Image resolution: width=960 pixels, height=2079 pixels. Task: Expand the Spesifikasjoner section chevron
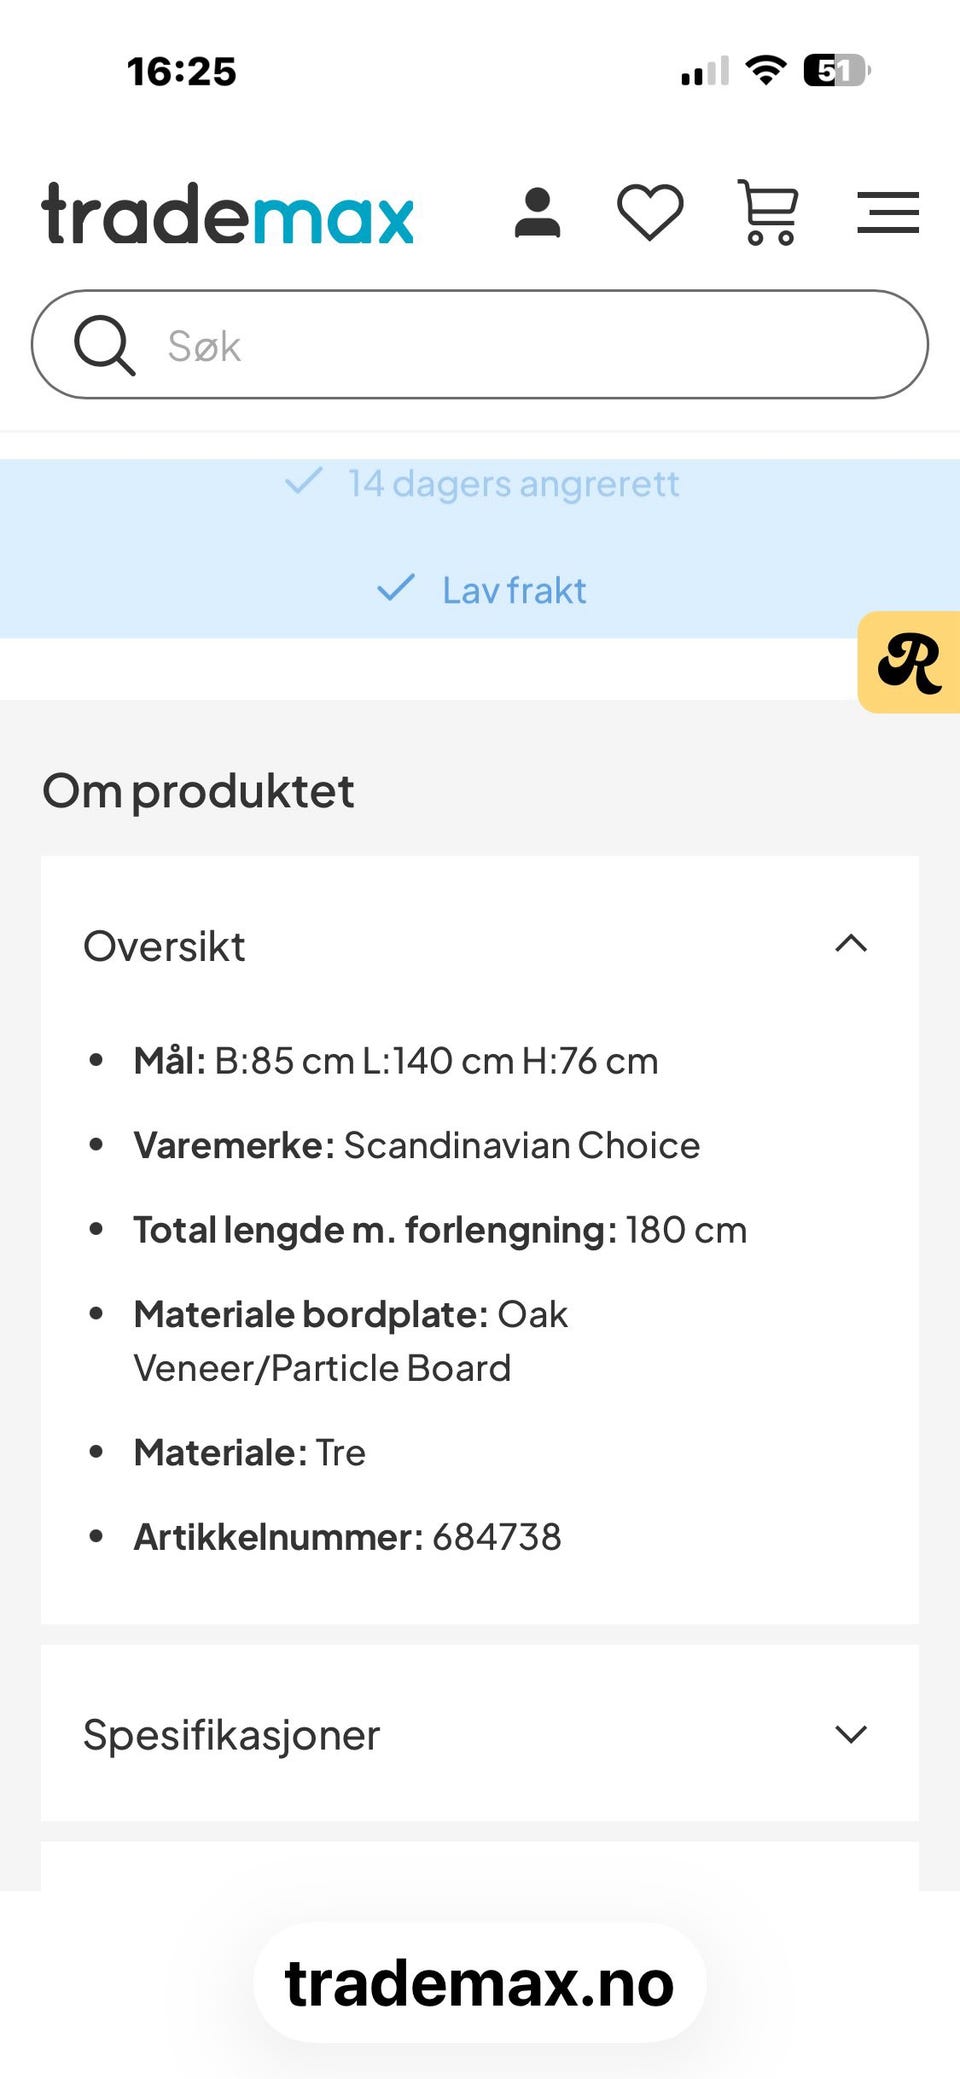[x=851, y=1734]
